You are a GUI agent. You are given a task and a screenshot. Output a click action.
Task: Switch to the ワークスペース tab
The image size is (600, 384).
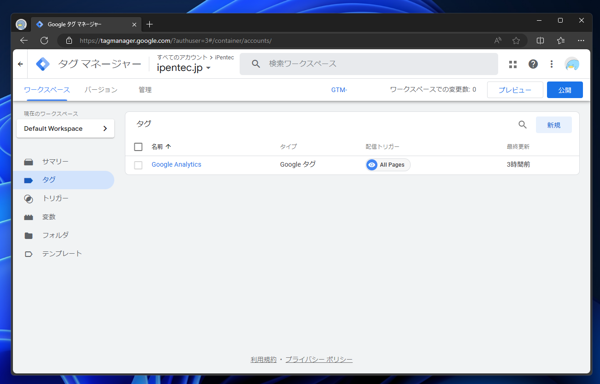47,90
